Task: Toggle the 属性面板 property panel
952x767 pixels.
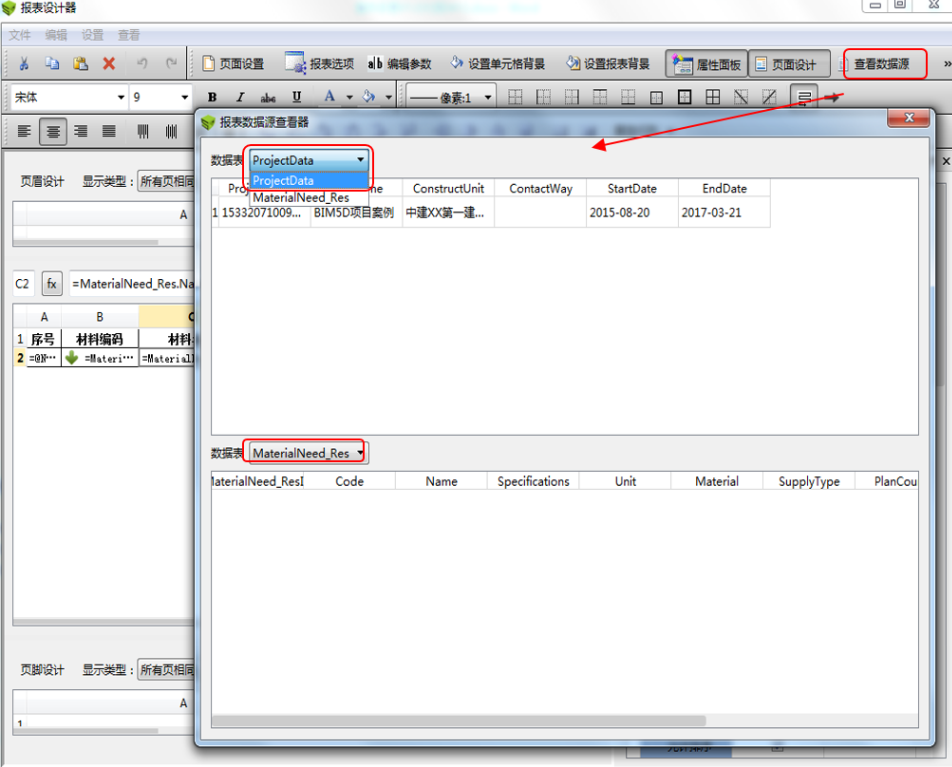Action: pos(707,64)
